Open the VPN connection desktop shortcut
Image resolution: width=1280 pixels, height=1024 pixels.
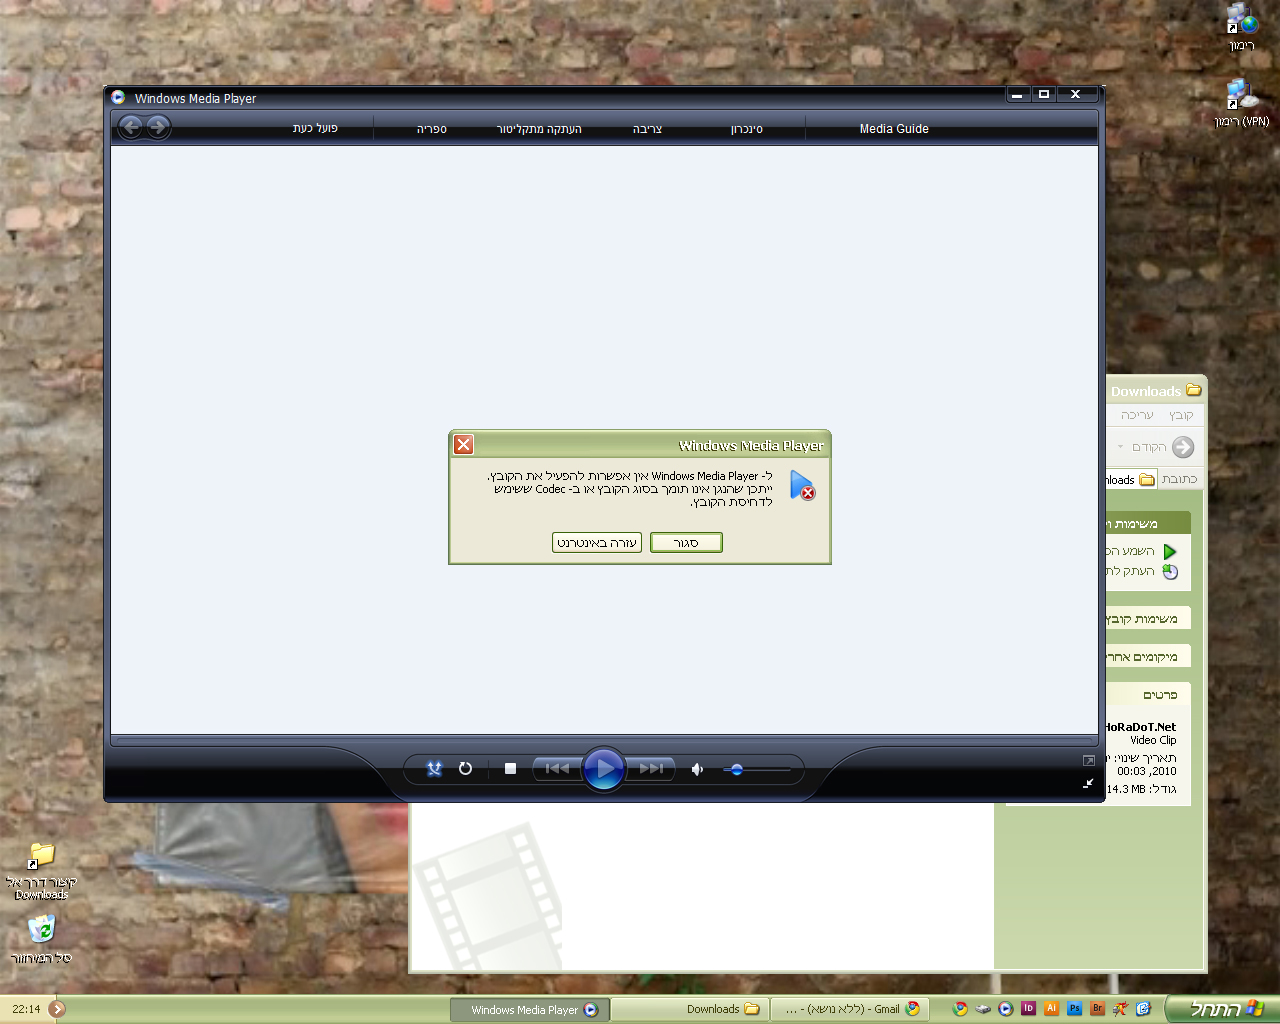coord(1242,103)
